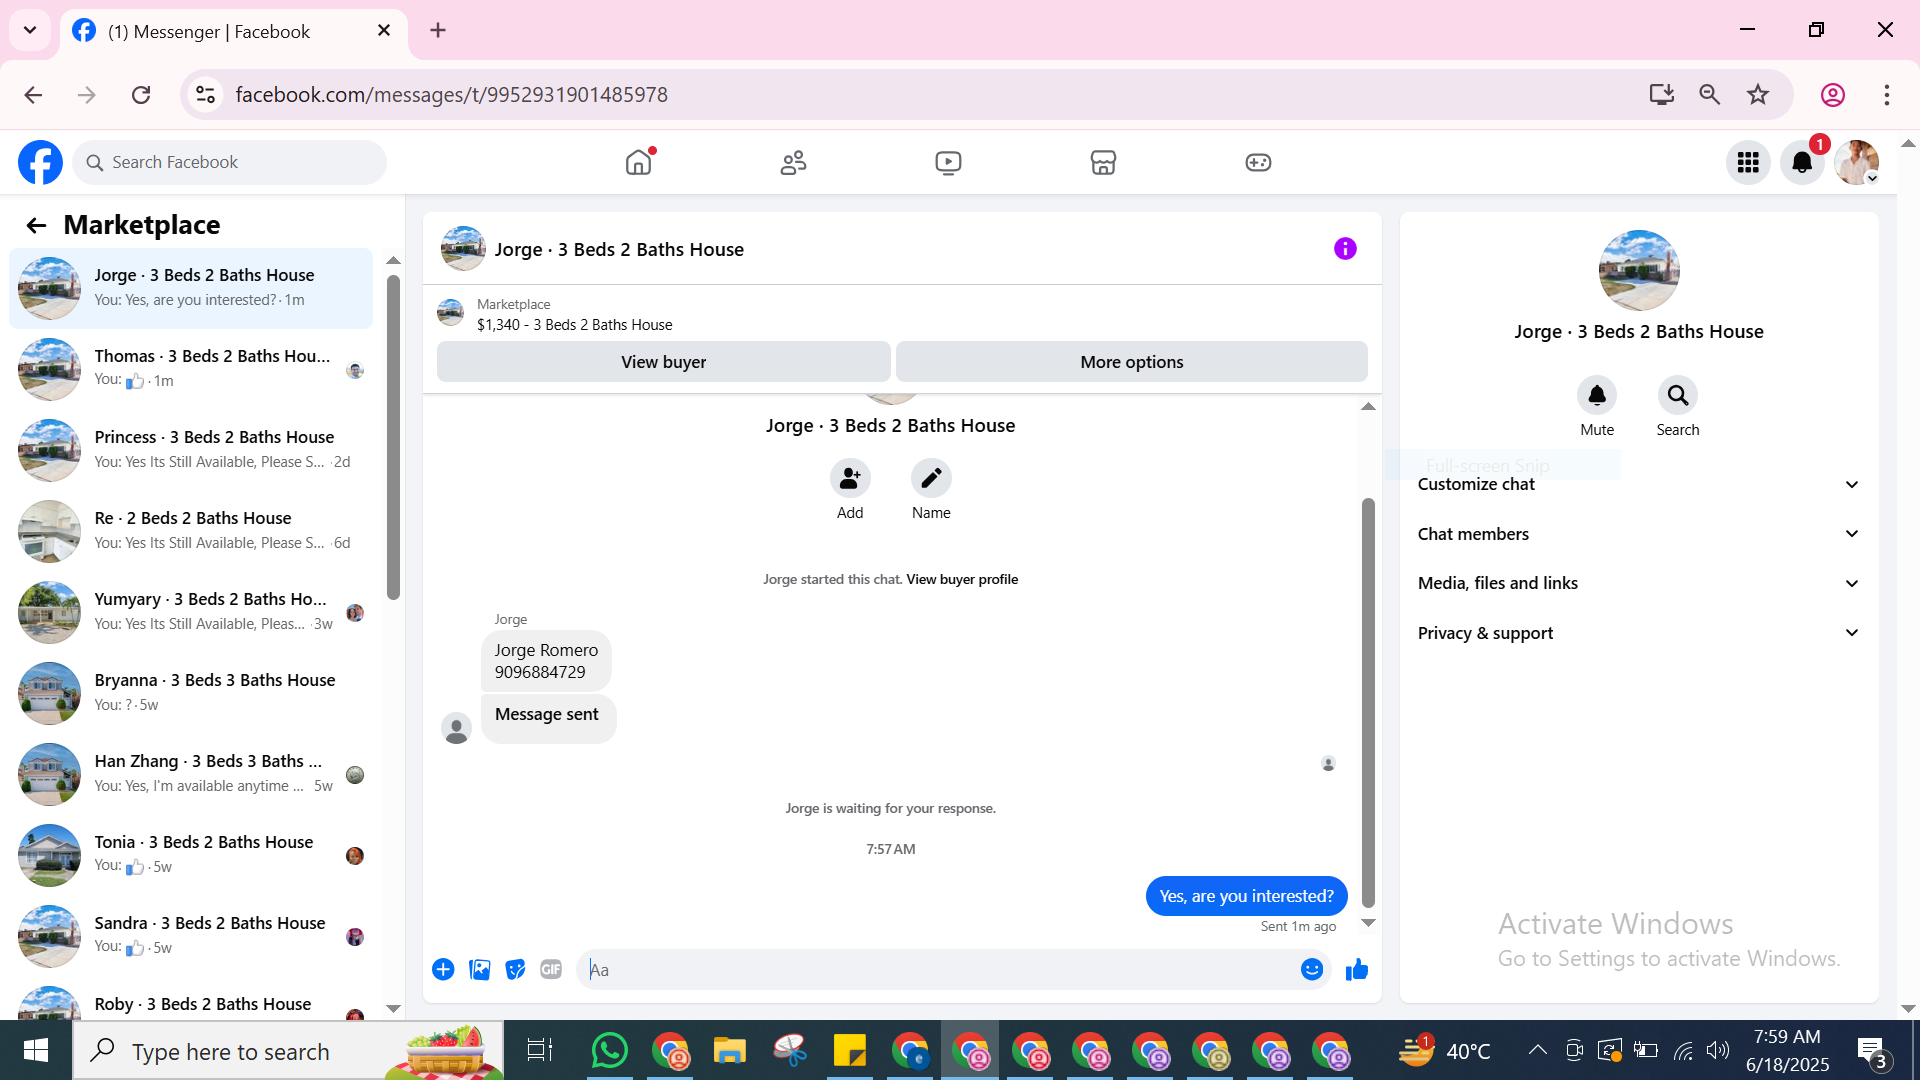Expand the Customize chat section

click(1638, 484)
